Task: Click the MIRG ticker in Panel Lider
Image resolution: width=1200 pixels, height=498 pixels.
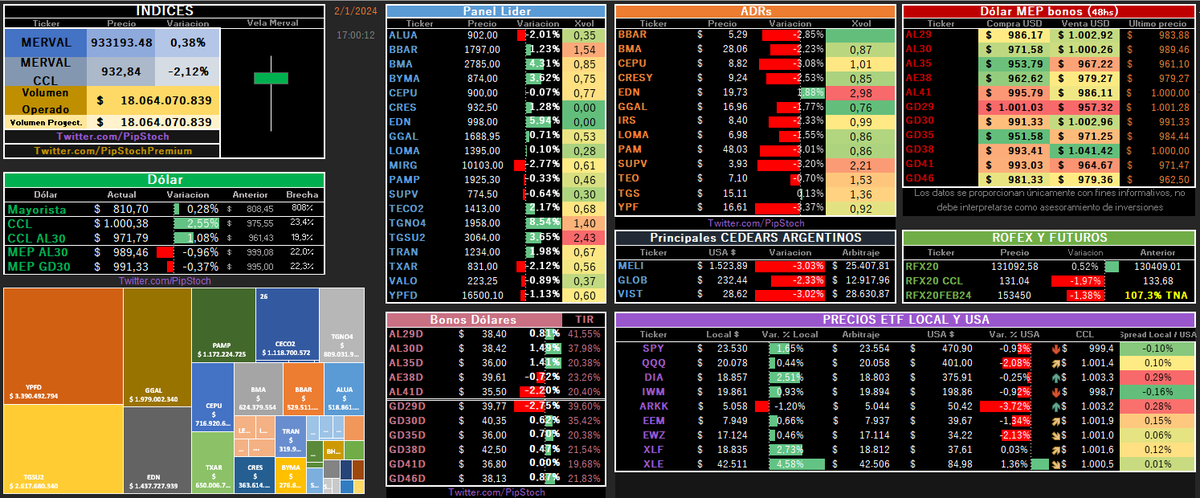Action: point(404,165)
